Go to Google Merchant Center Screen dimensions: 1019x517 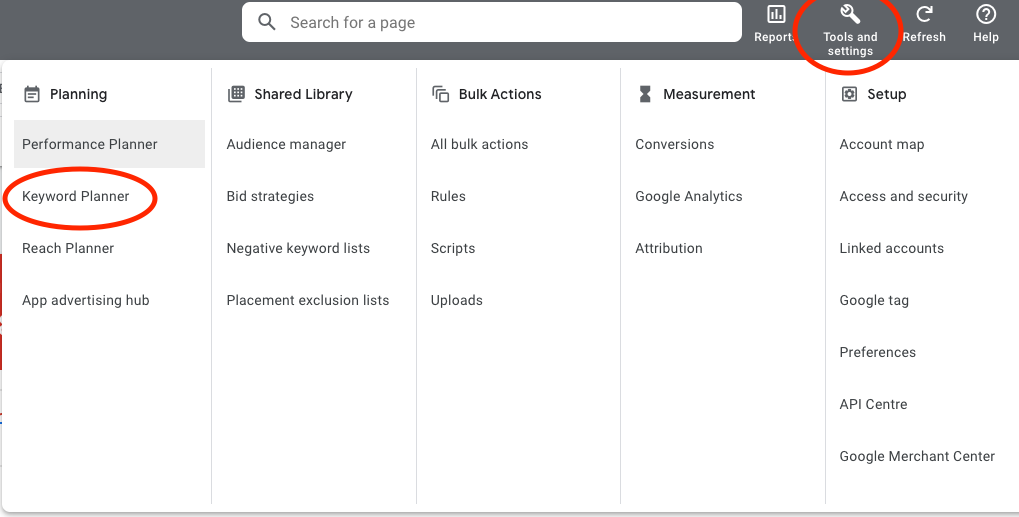point(917,456)
